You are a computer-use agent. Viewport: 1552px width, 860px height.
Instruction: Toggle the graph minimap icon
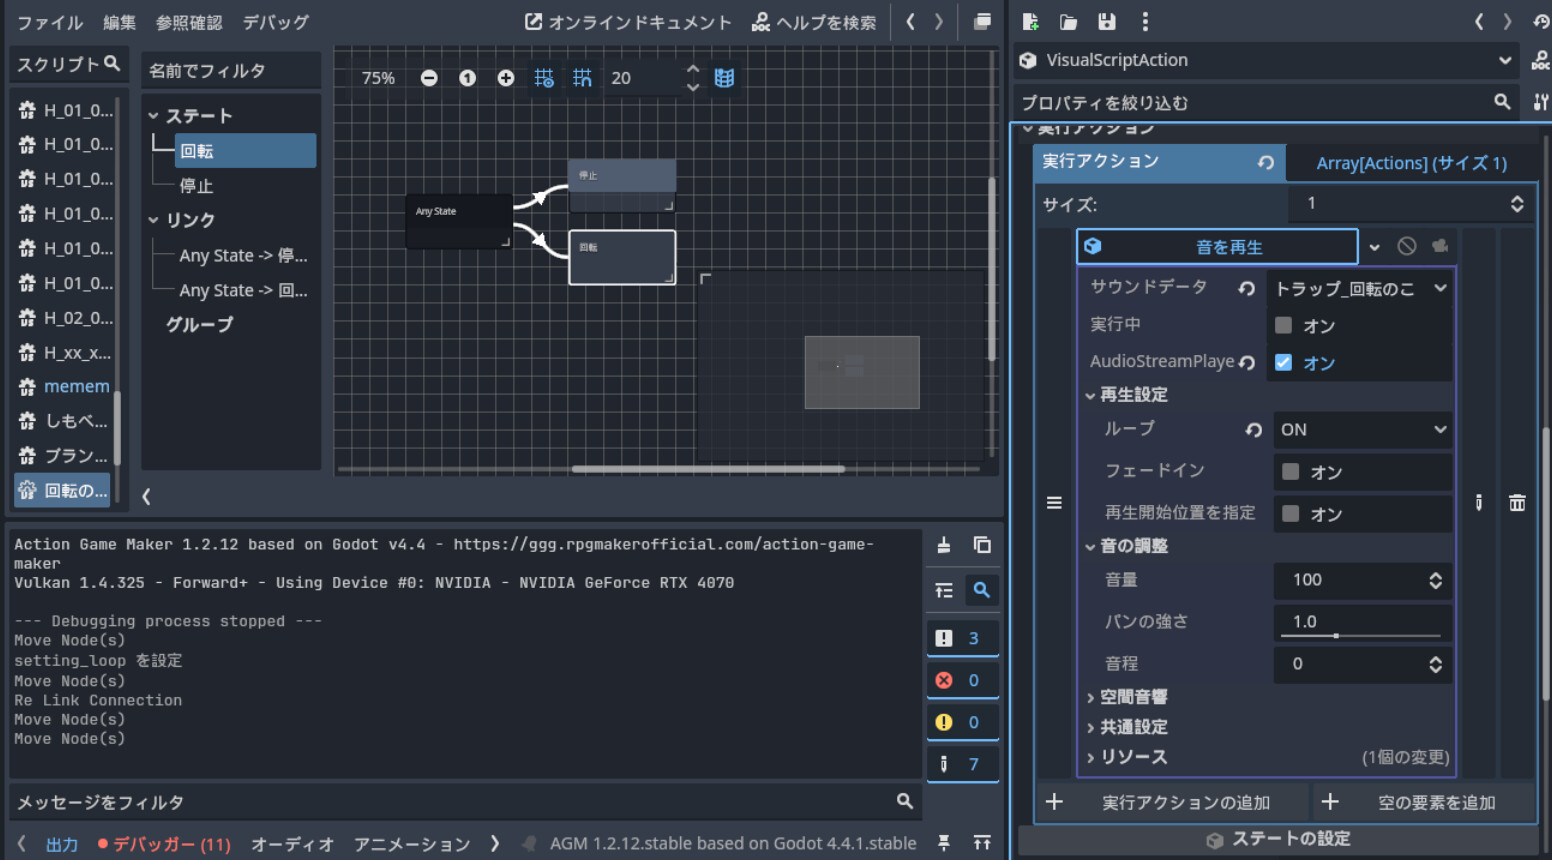tap(725, 78)
